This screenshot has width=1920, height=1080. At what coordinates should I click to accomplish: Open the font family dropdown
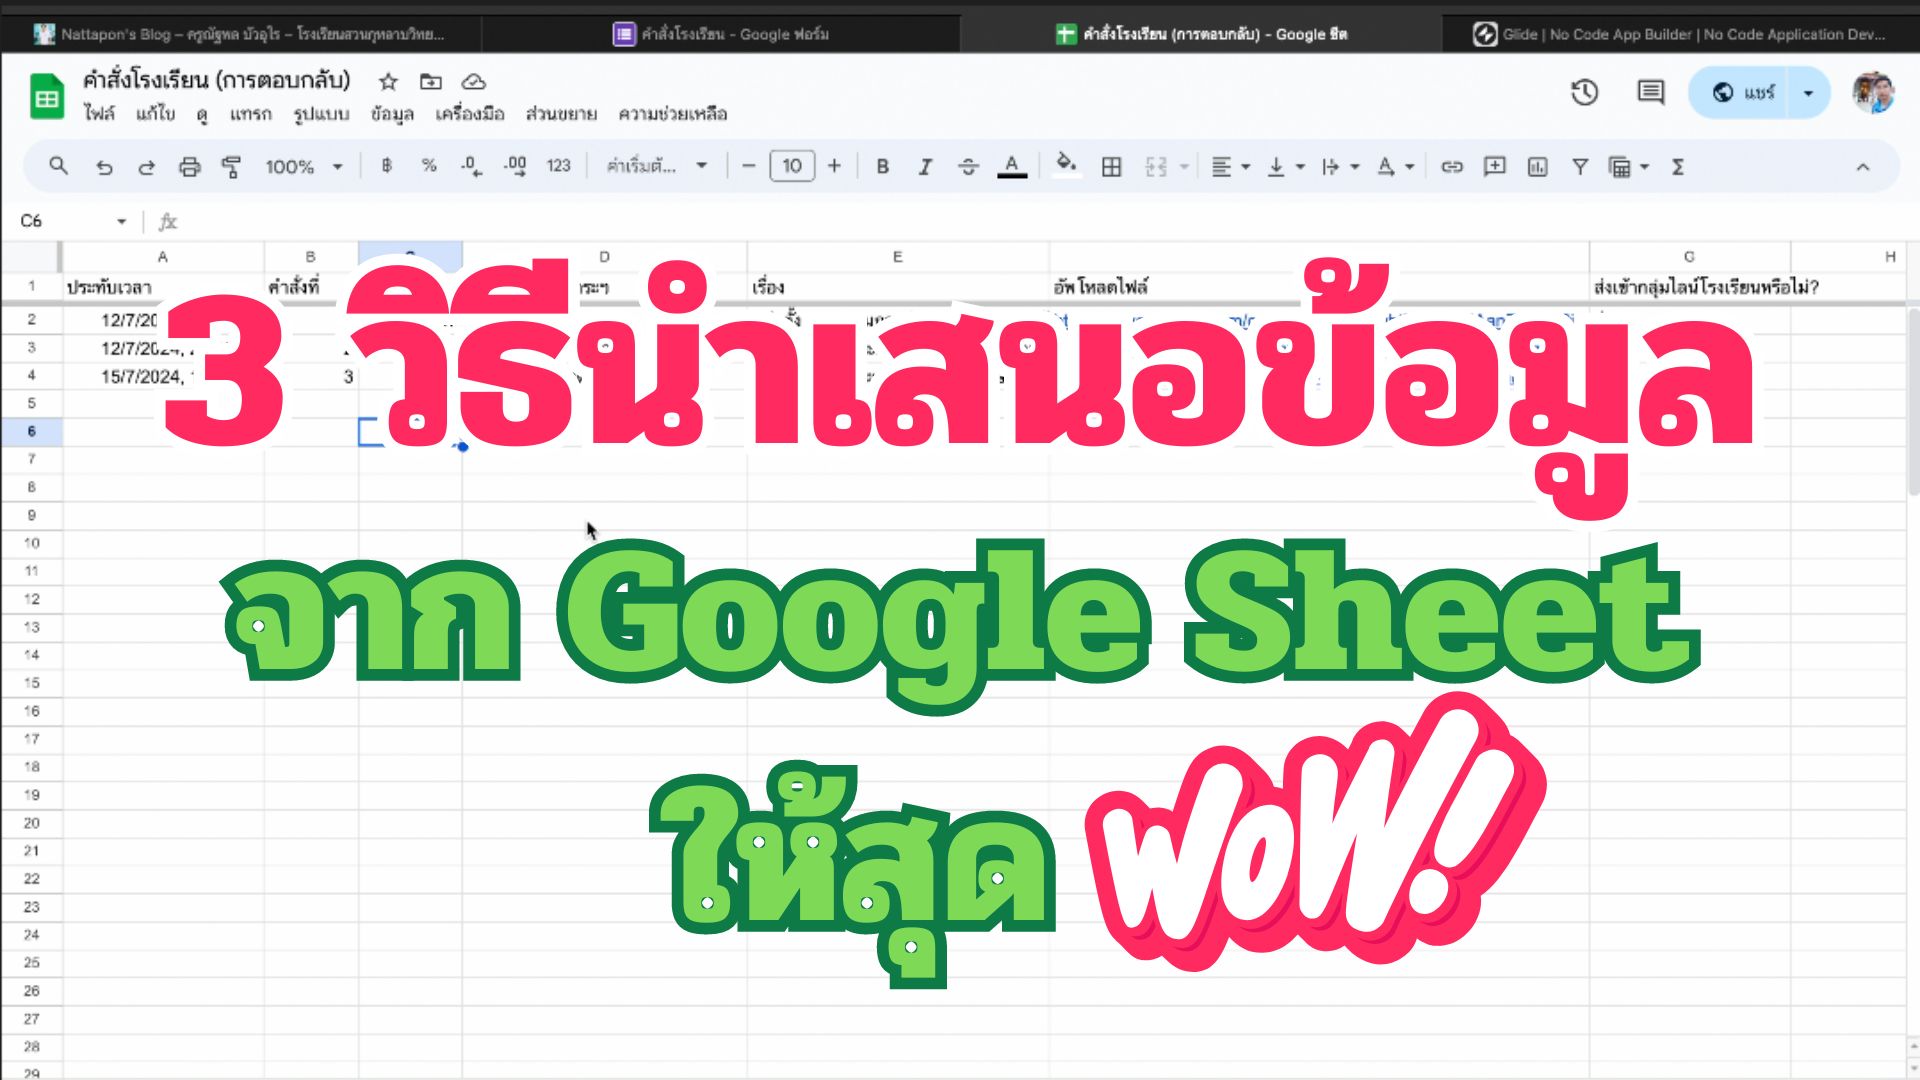tap(657, 166)
